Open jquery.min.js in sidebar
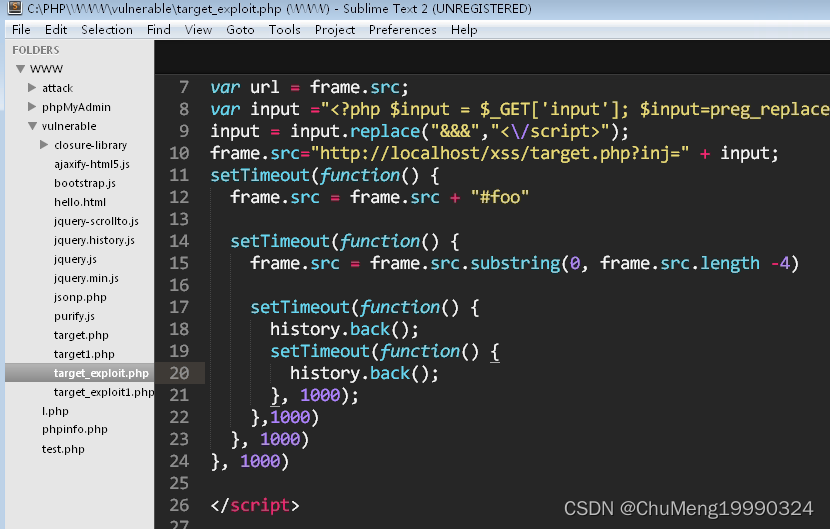Viewport: 830px width, 529px height. [86, 279]
